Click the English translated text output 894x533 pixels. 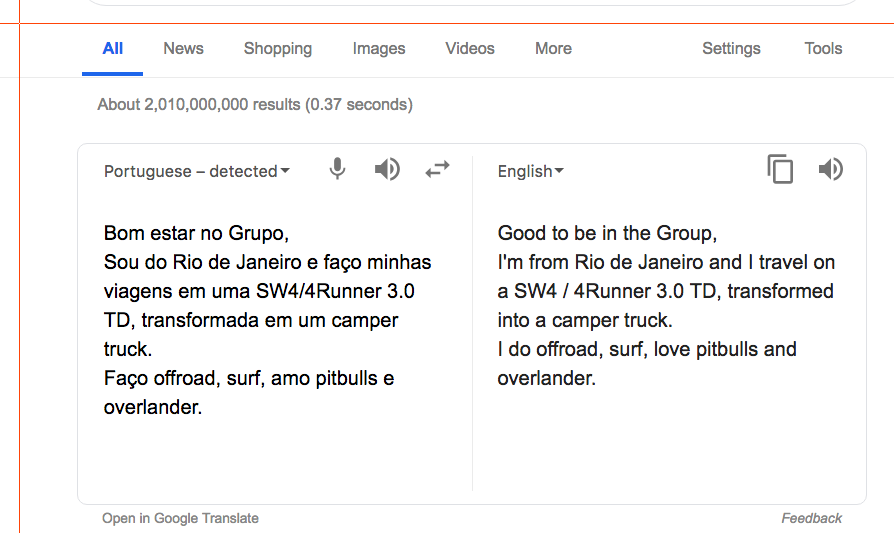click(x=666, y=305)
